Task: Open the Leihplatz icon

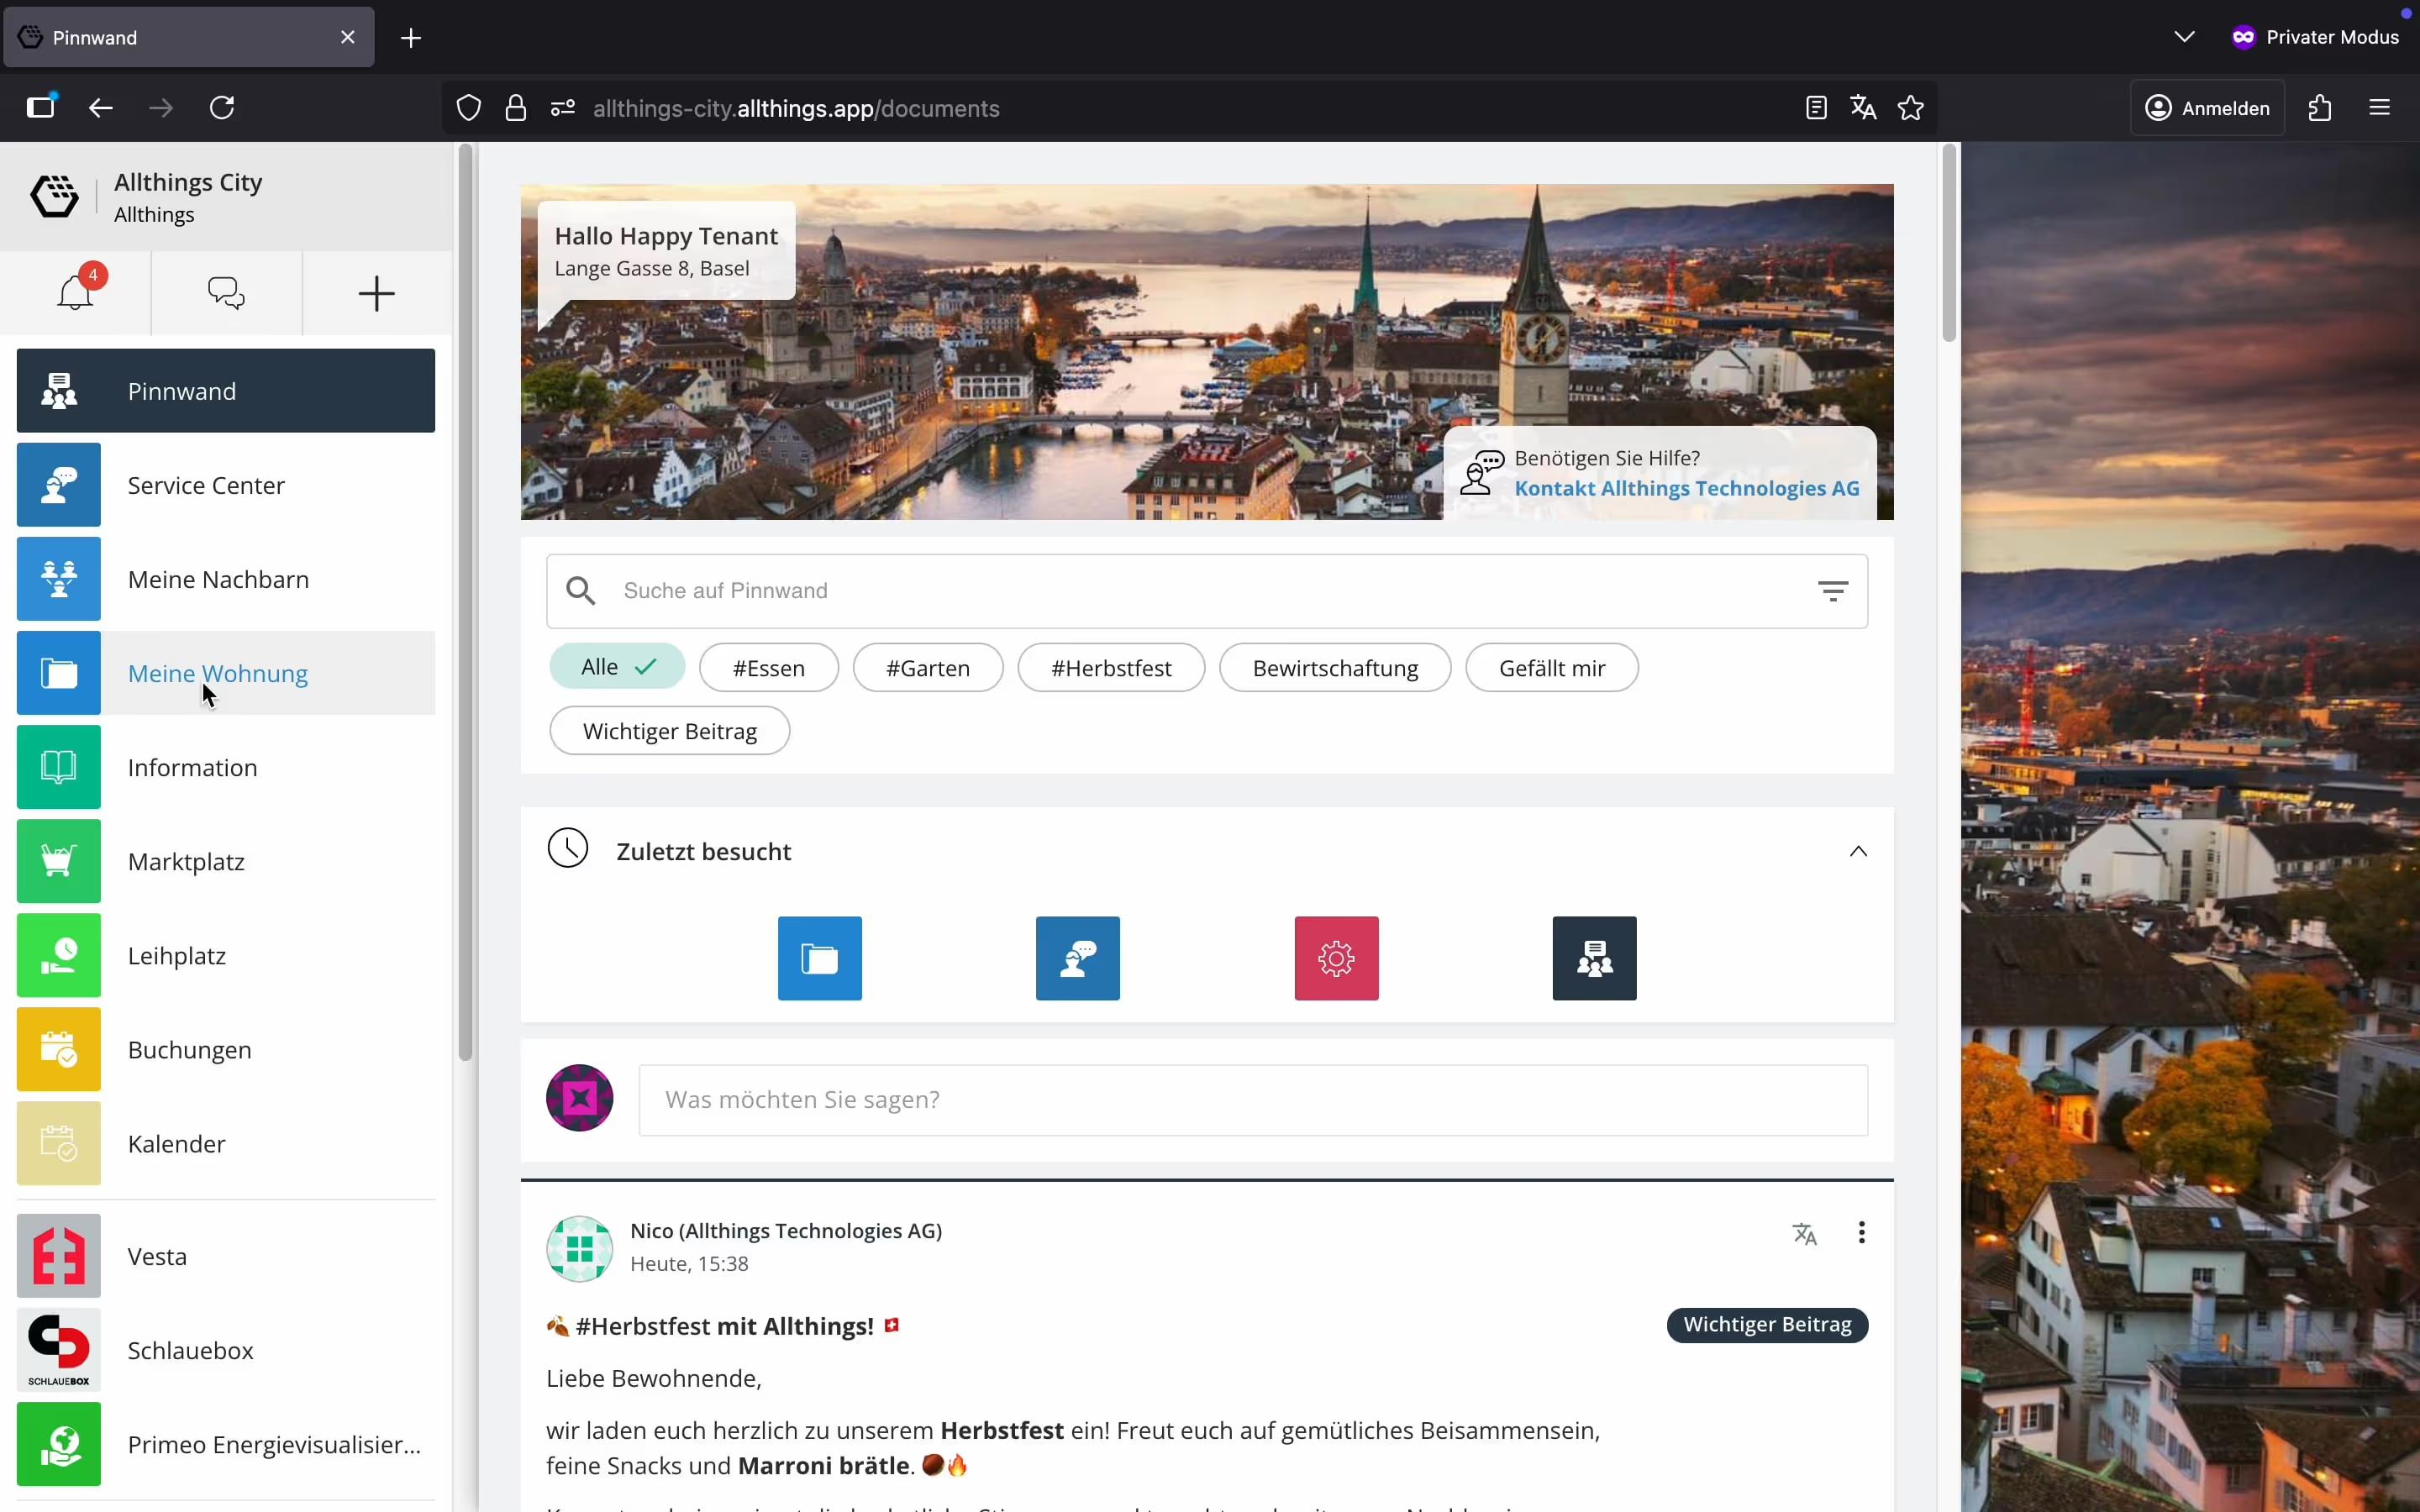Action: point(59,955)
